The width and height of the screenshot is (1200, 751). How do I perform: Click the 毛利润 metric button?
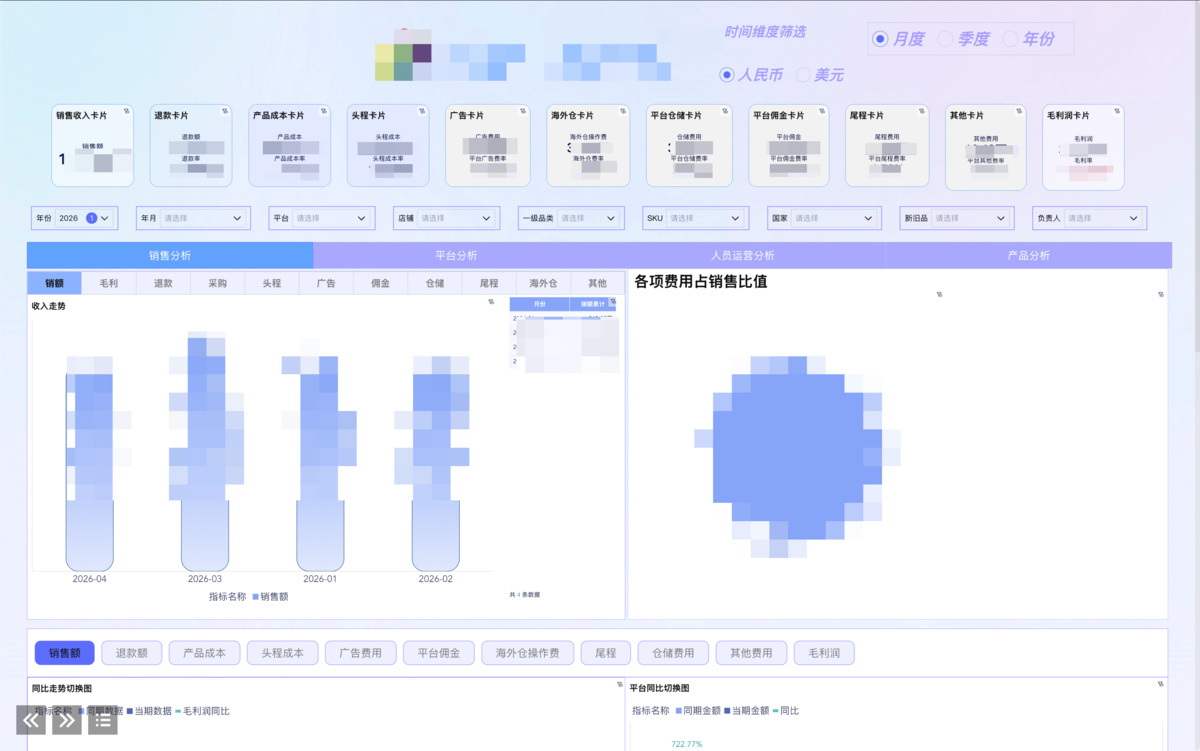coord(824,653)
